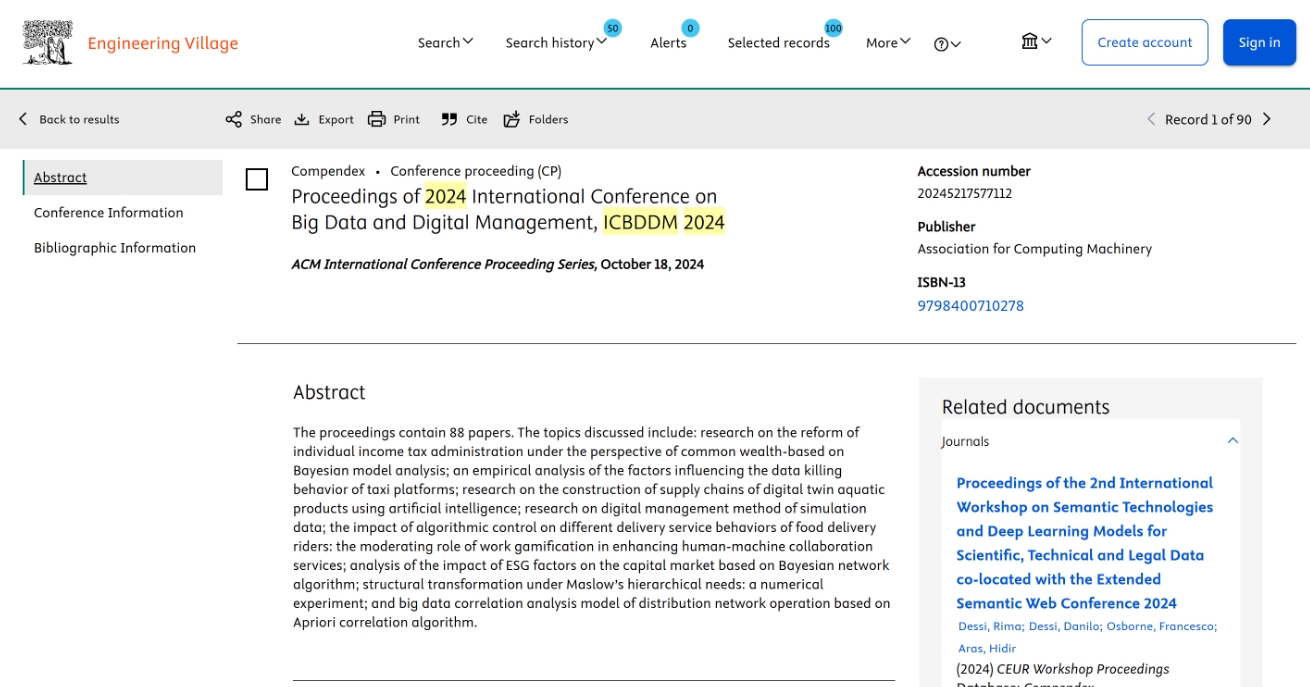Open the institution building icon menu
The width and height of the screenshot is (1310, 687).
pos(1036,41)
